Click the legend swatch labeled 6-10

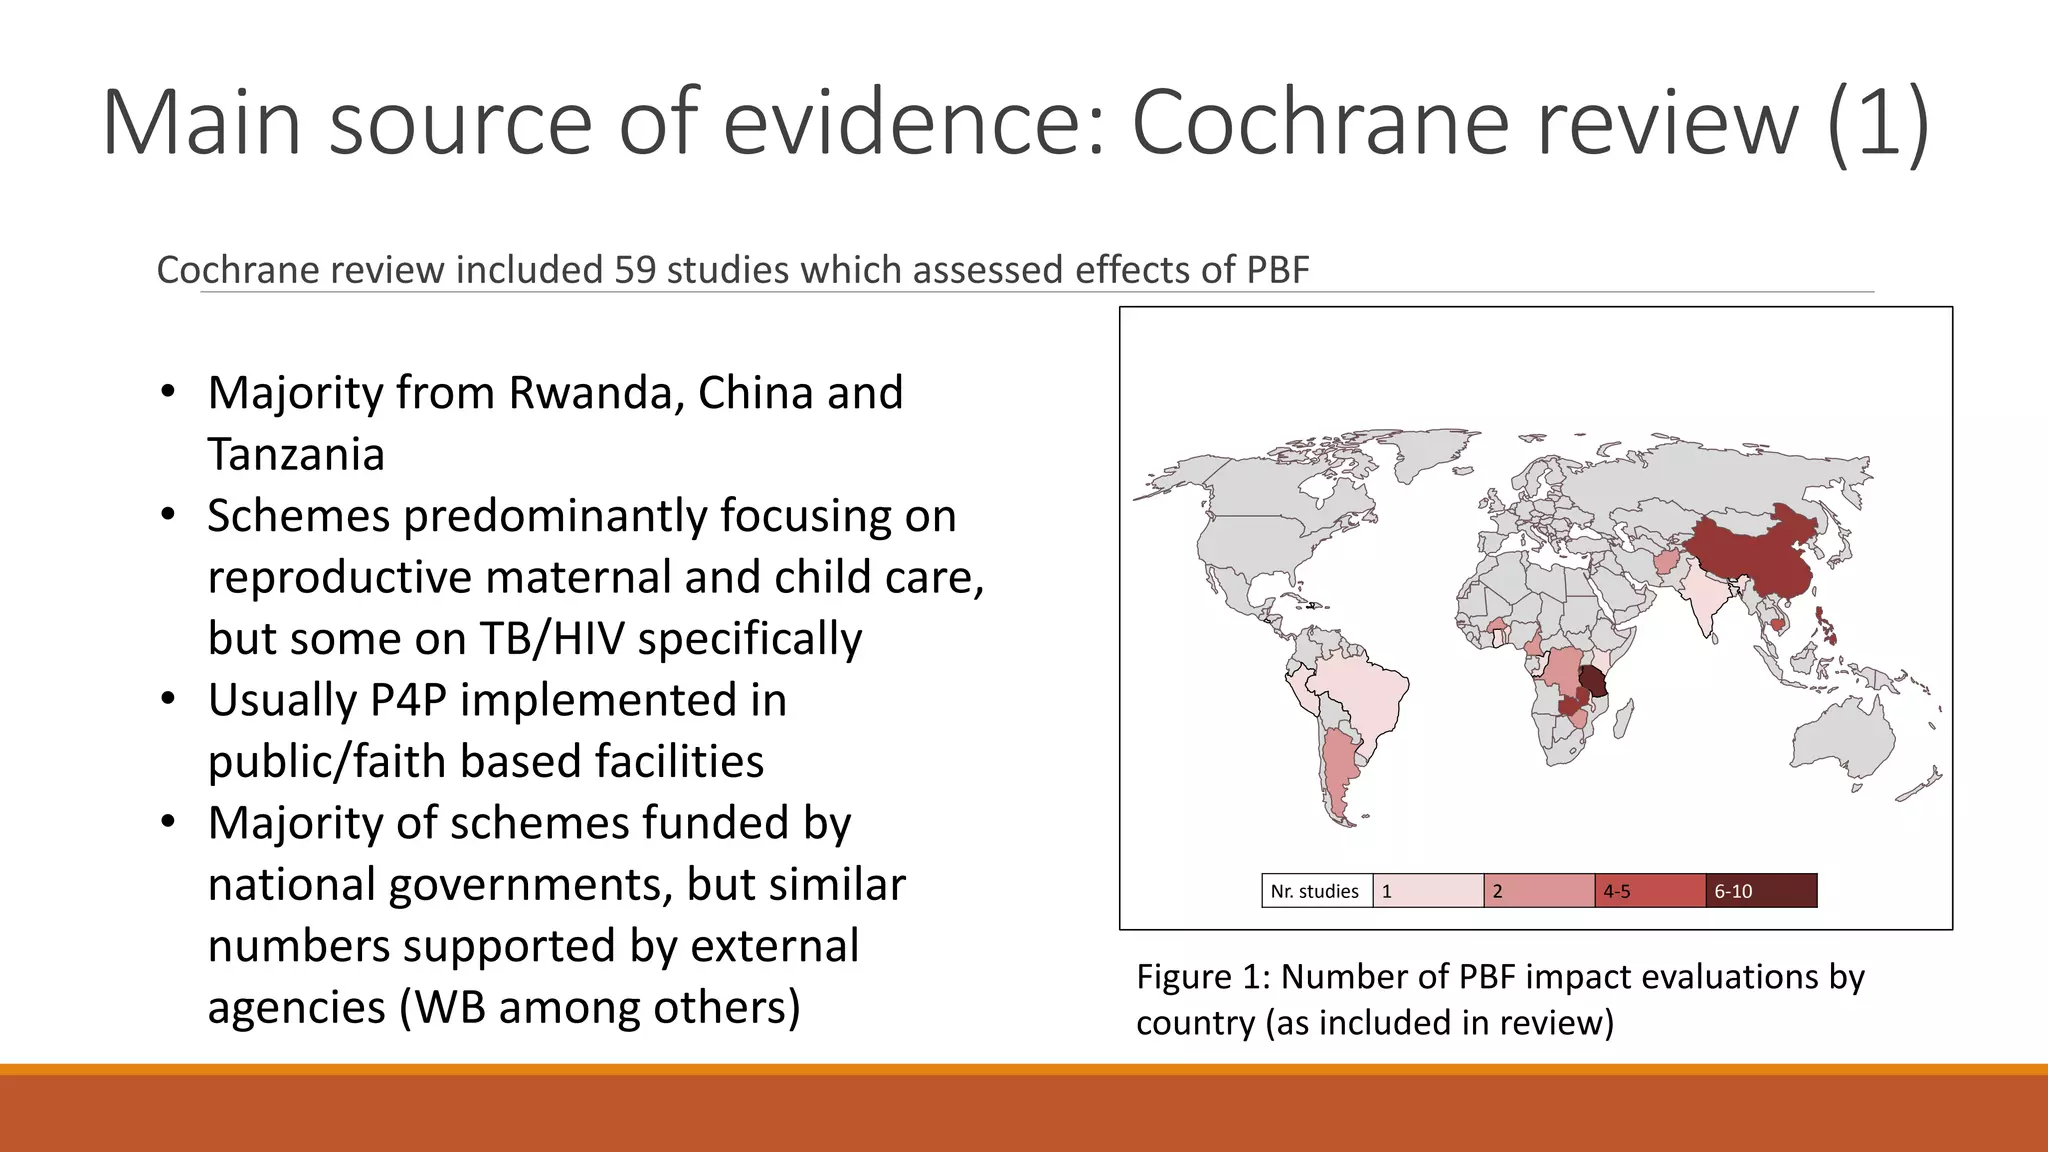click(1761, 891)
